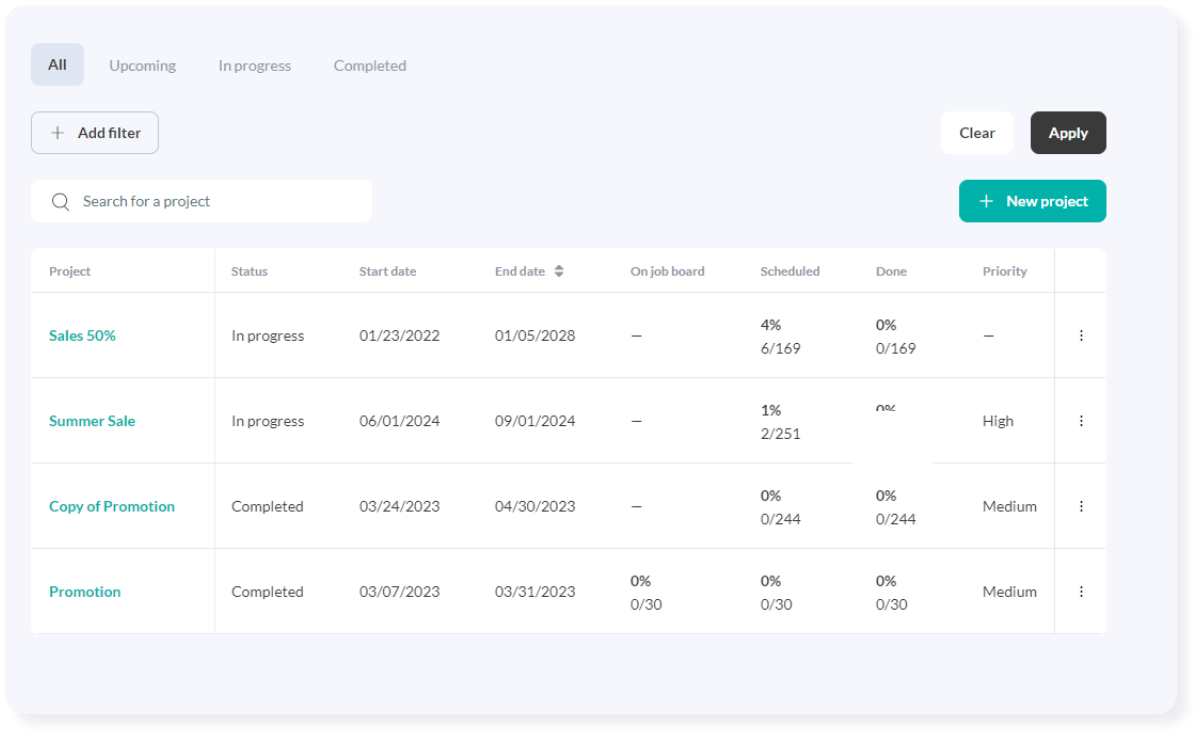1202x739 pixels.
Task: Click the Start date column header
Action: [x=388, y=271]
